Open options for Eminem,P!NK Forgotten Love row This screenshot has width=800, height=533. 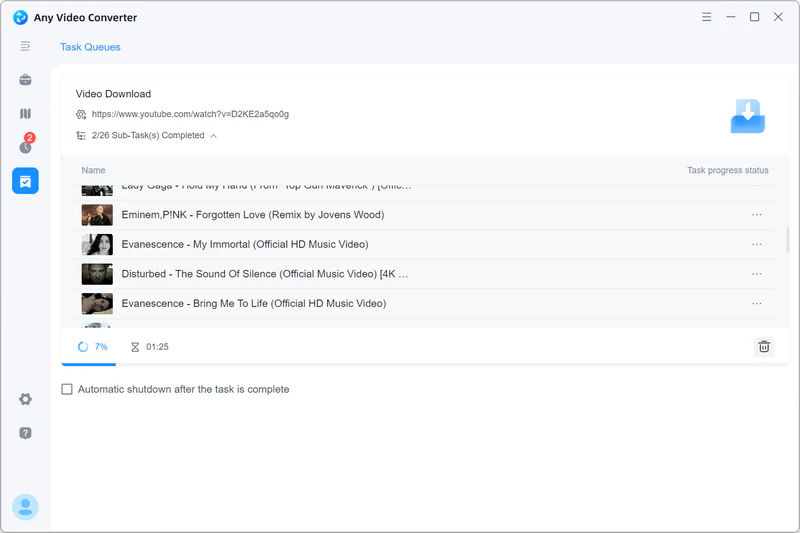[756, 215]
